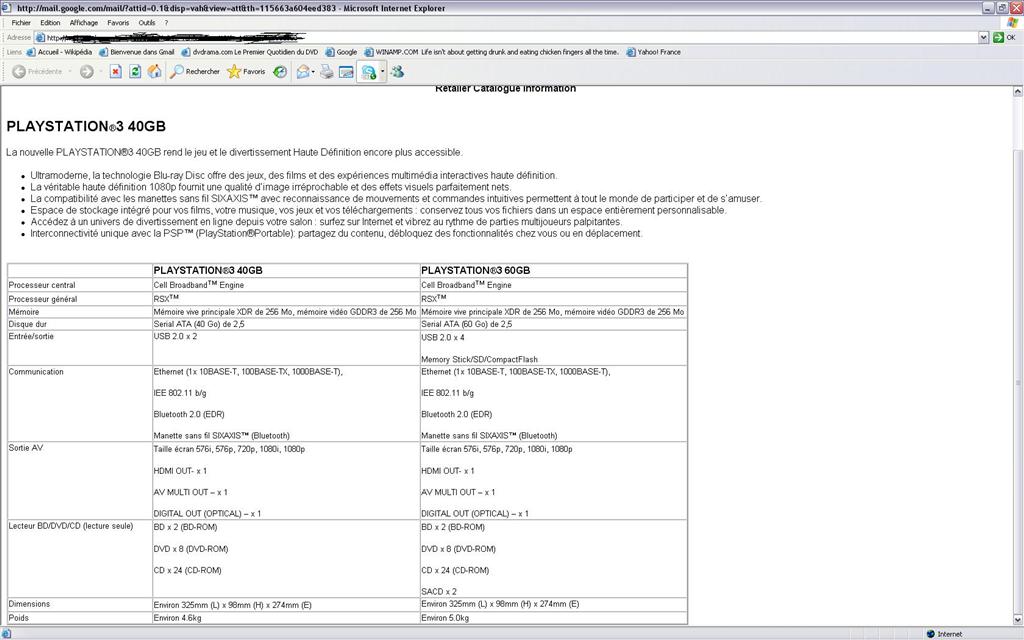
Task: Open the Edition menu
Action: point(50,23)
